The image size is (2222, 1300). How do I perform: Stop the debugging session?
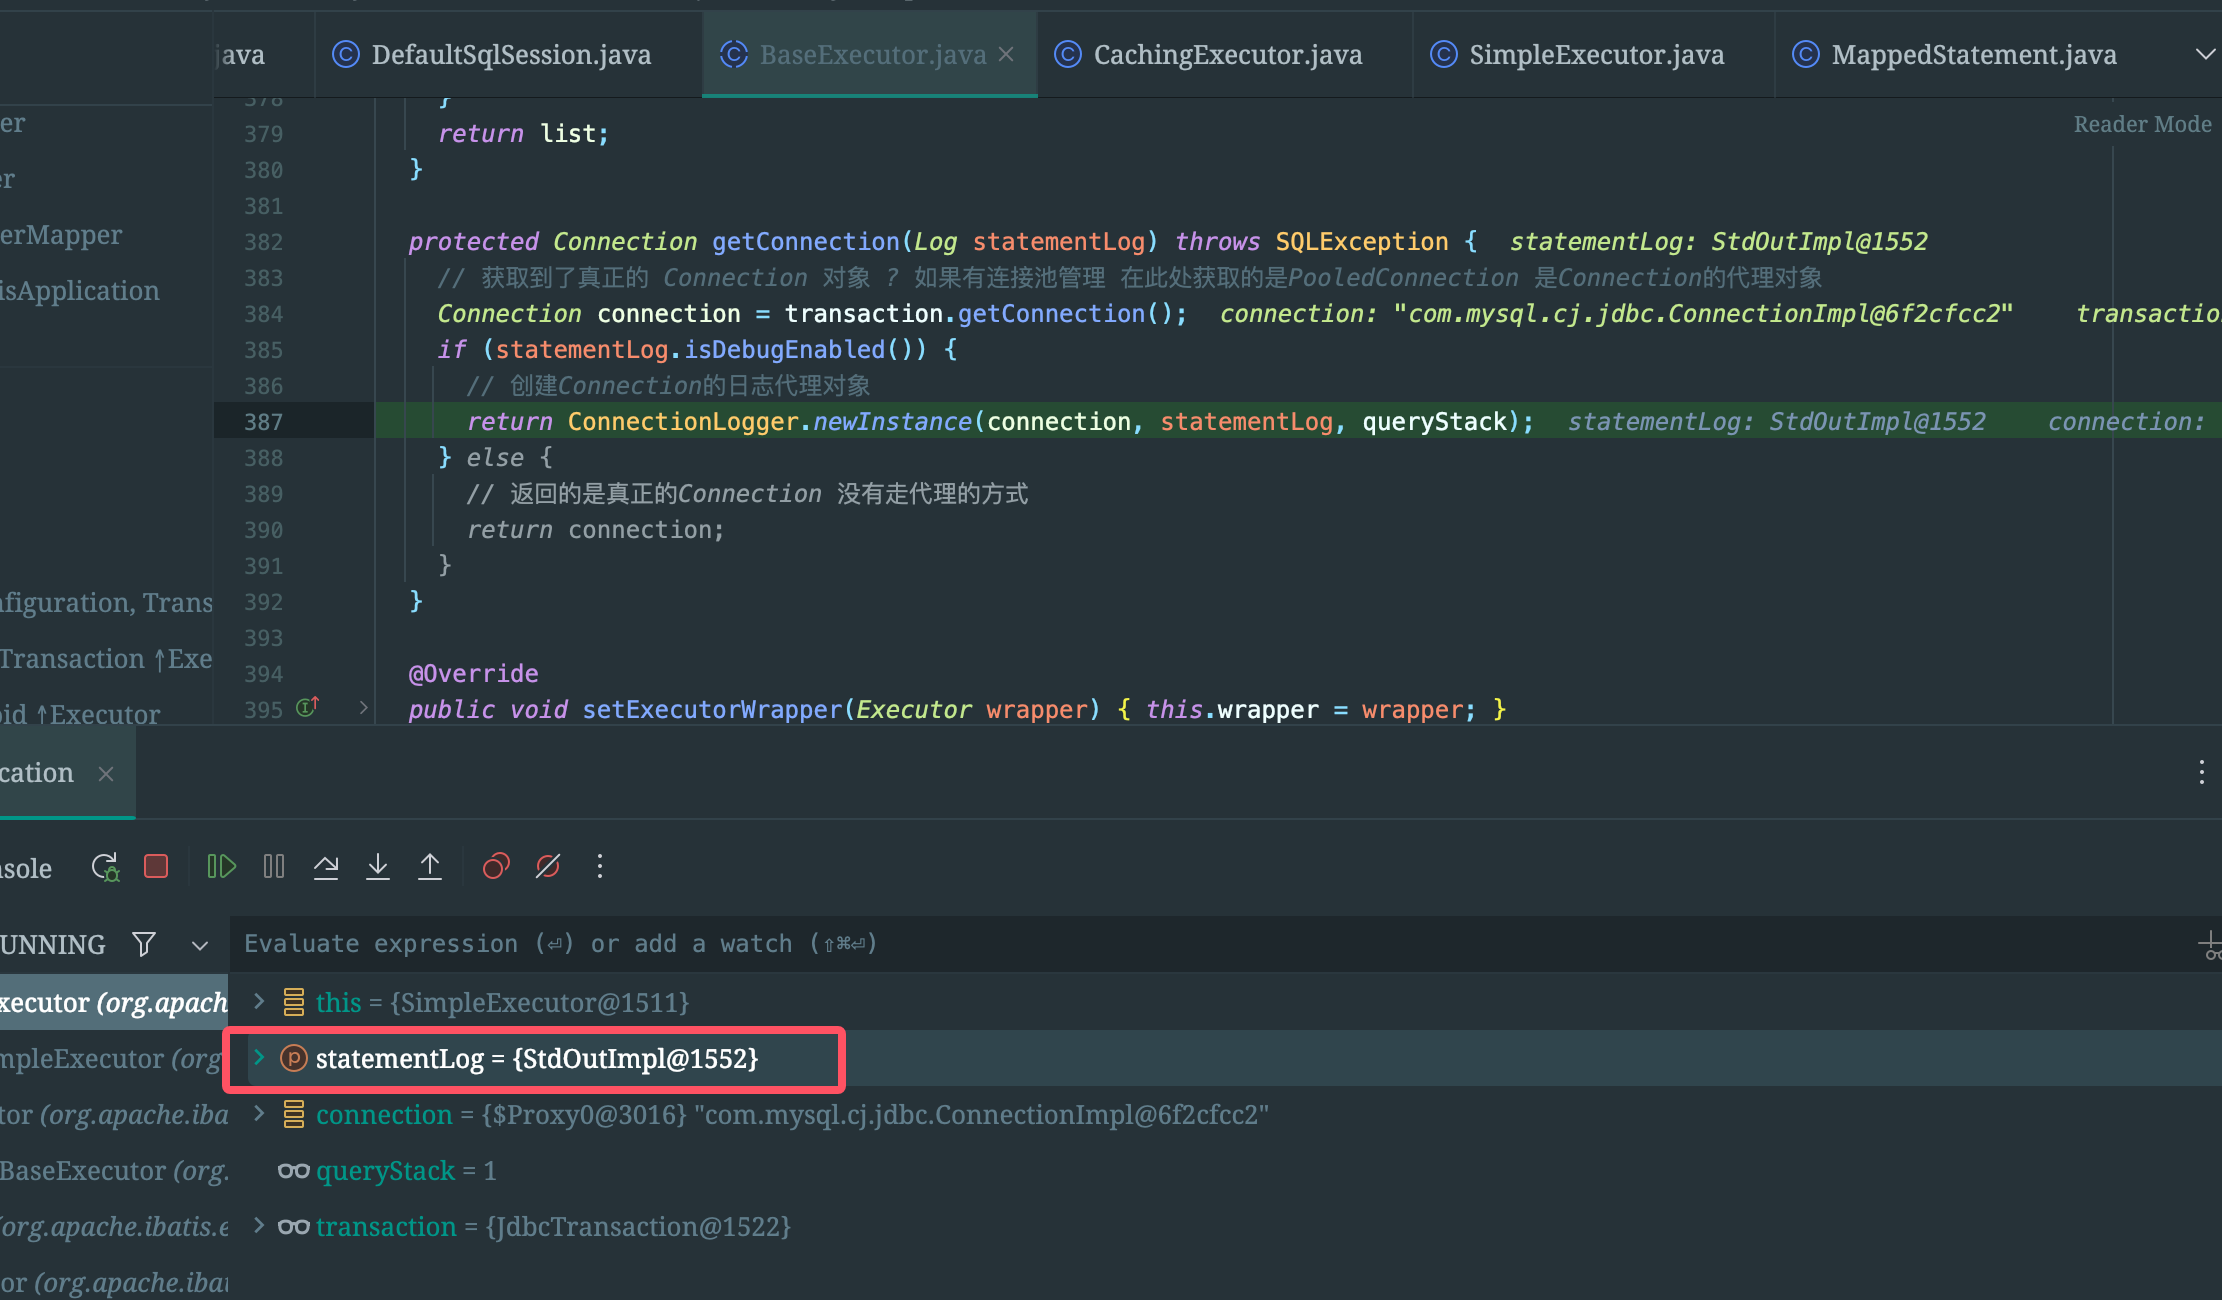click(156, 866)
